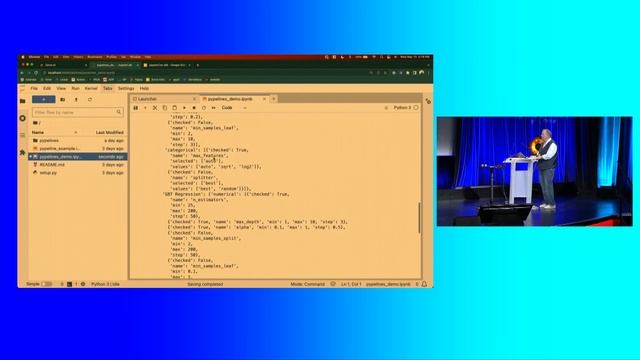Reload the browser page
The width and height of the screenshot is (640, 360).
coord(36,73)
